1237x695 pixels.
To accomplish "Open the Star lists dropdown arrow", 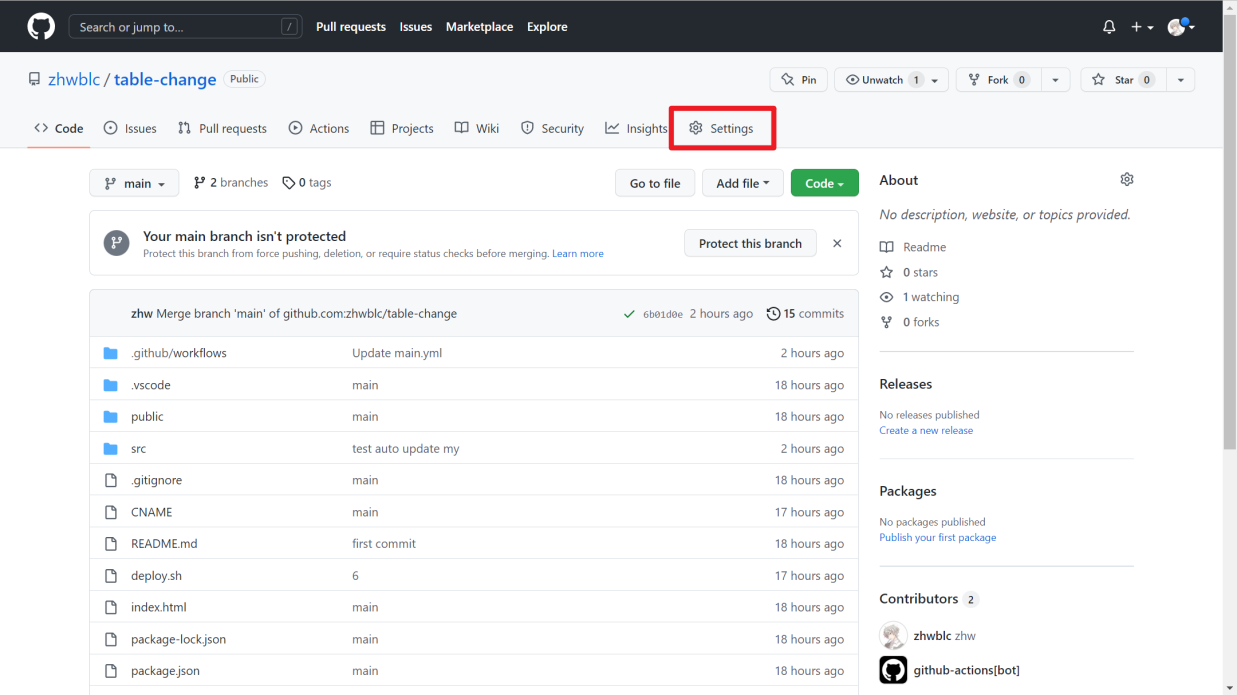I will [1180, 80].
